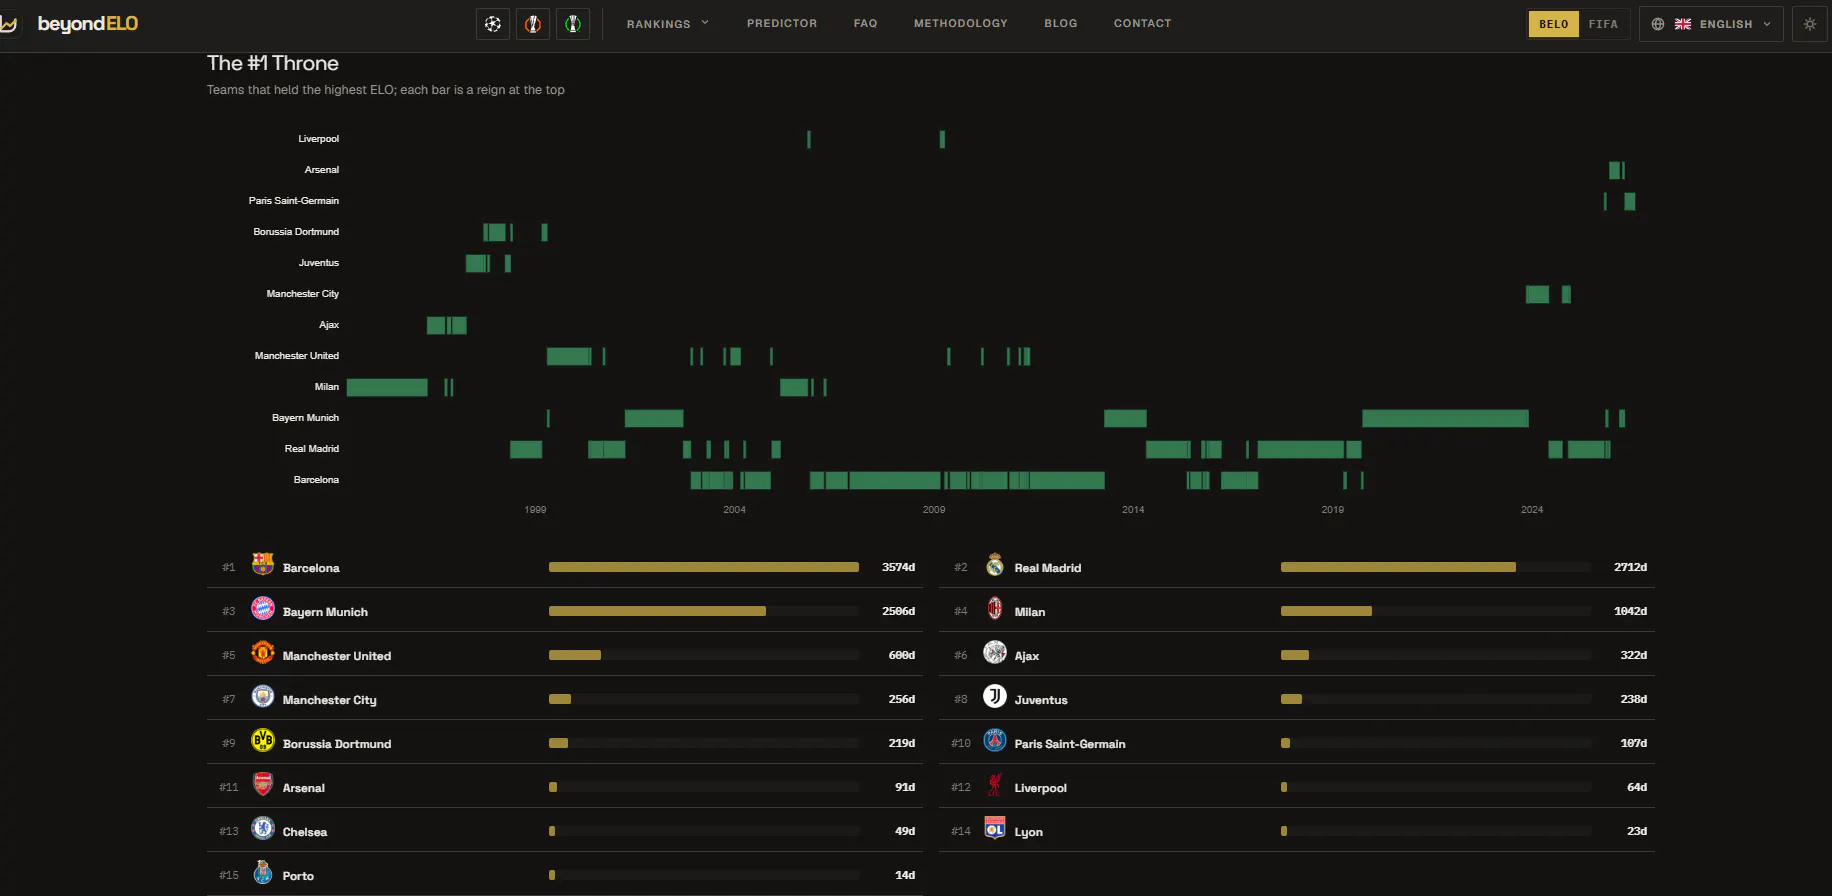Click the Real Madrid club crest

995,565
